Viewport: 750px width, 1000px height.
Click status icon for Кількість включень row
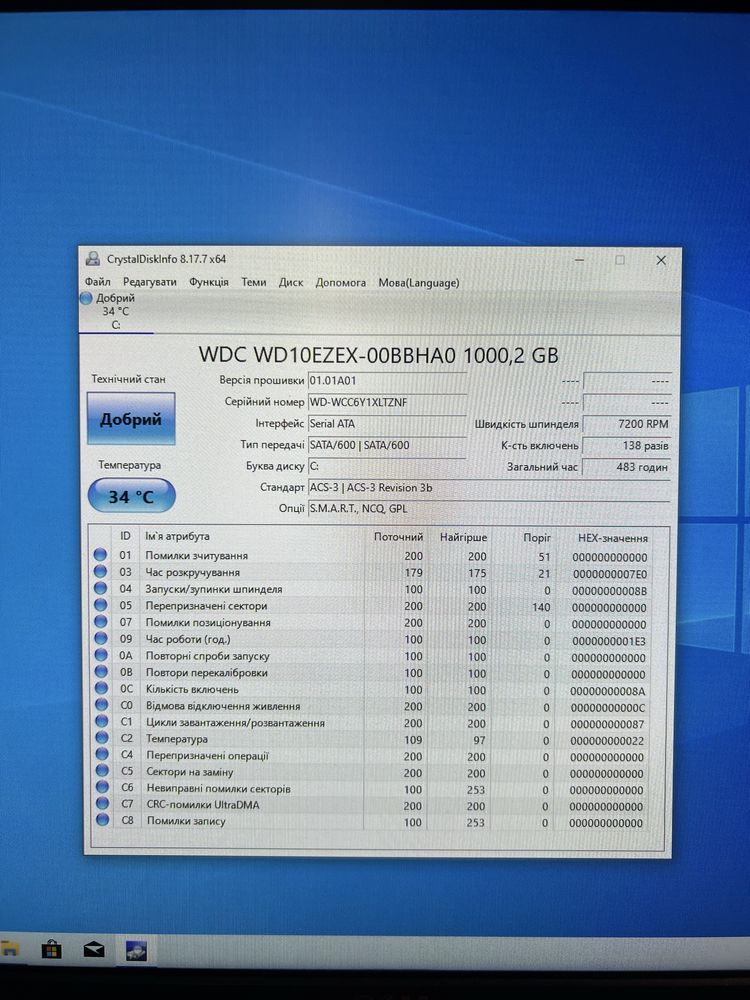click(101, 688)
